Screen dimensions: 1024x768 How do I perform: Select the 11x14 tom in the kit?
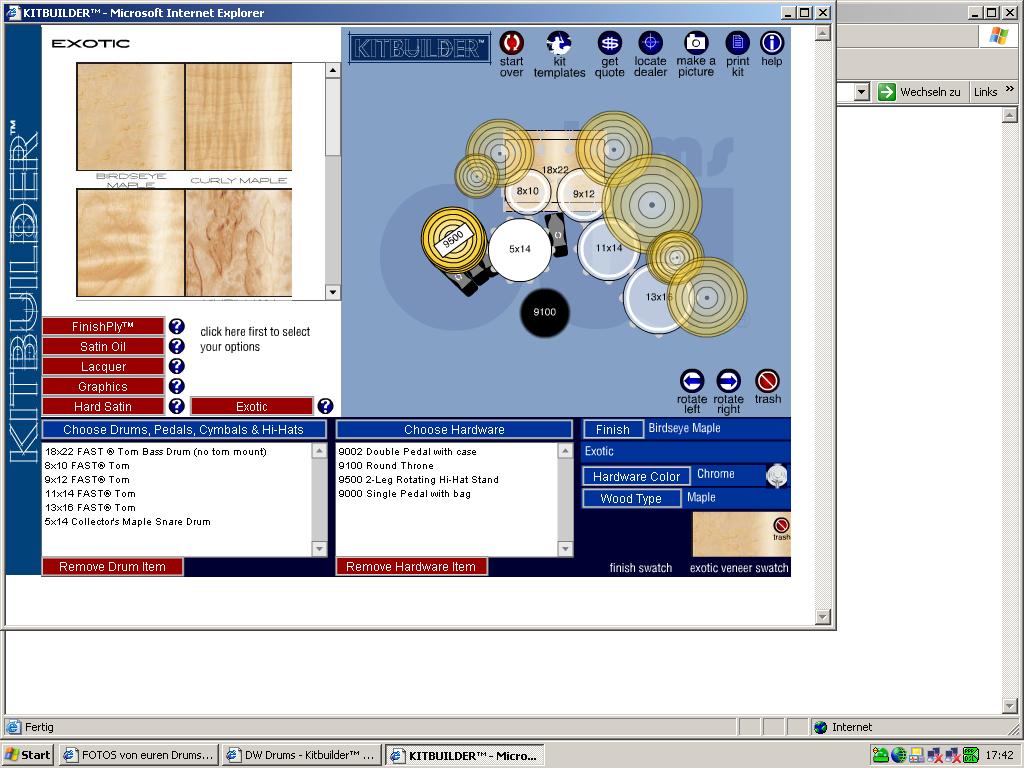(608, 249)
